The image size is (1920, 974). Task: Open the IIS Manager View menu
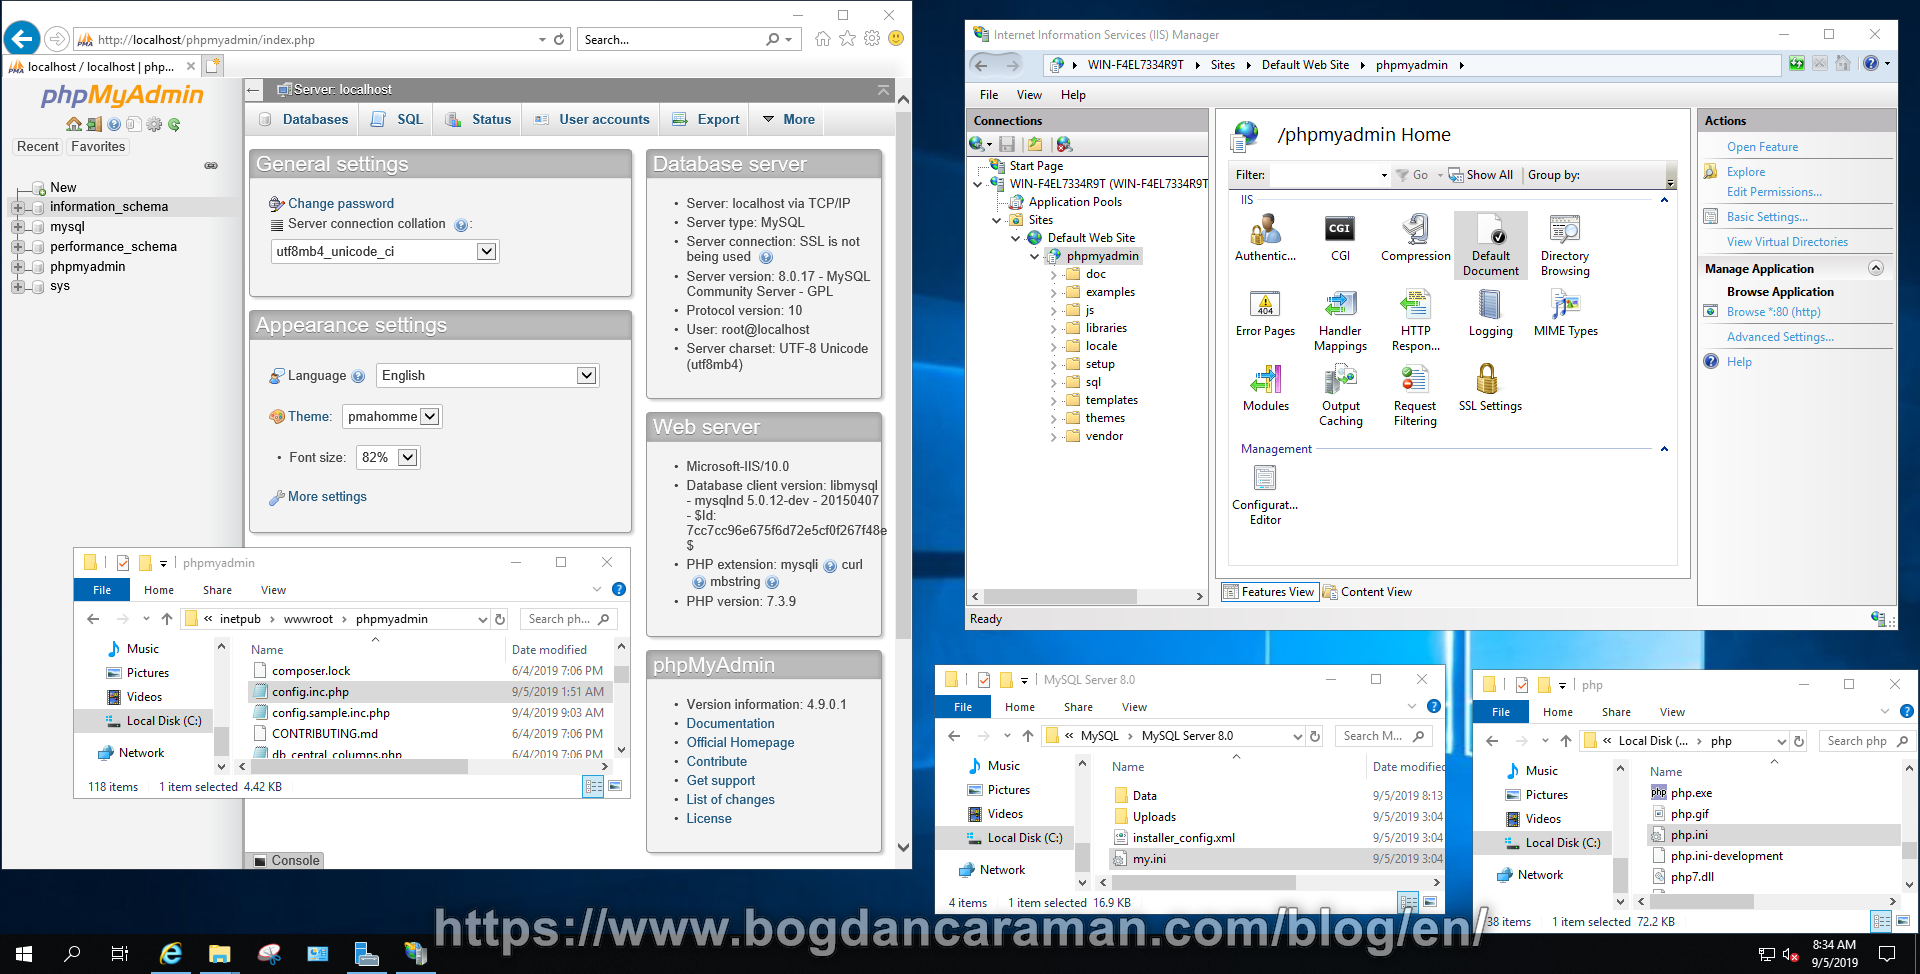(1029, 95)
